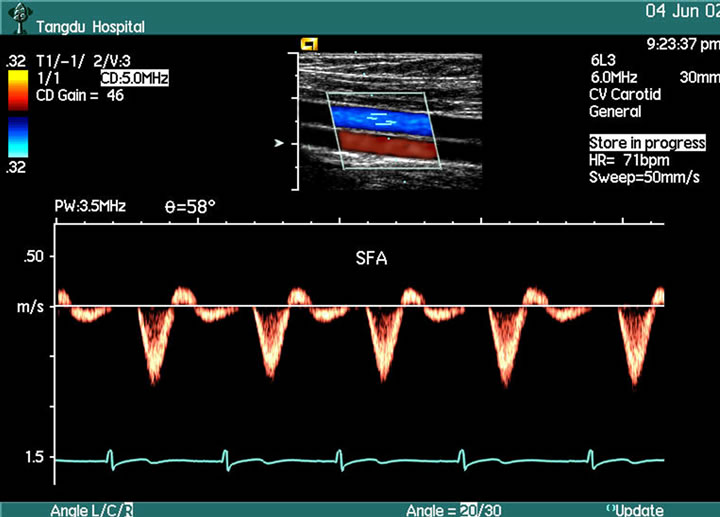Select the highlighted CD:5.0MHz frequency setting
The image size is (720, 517).
[133, 77]
